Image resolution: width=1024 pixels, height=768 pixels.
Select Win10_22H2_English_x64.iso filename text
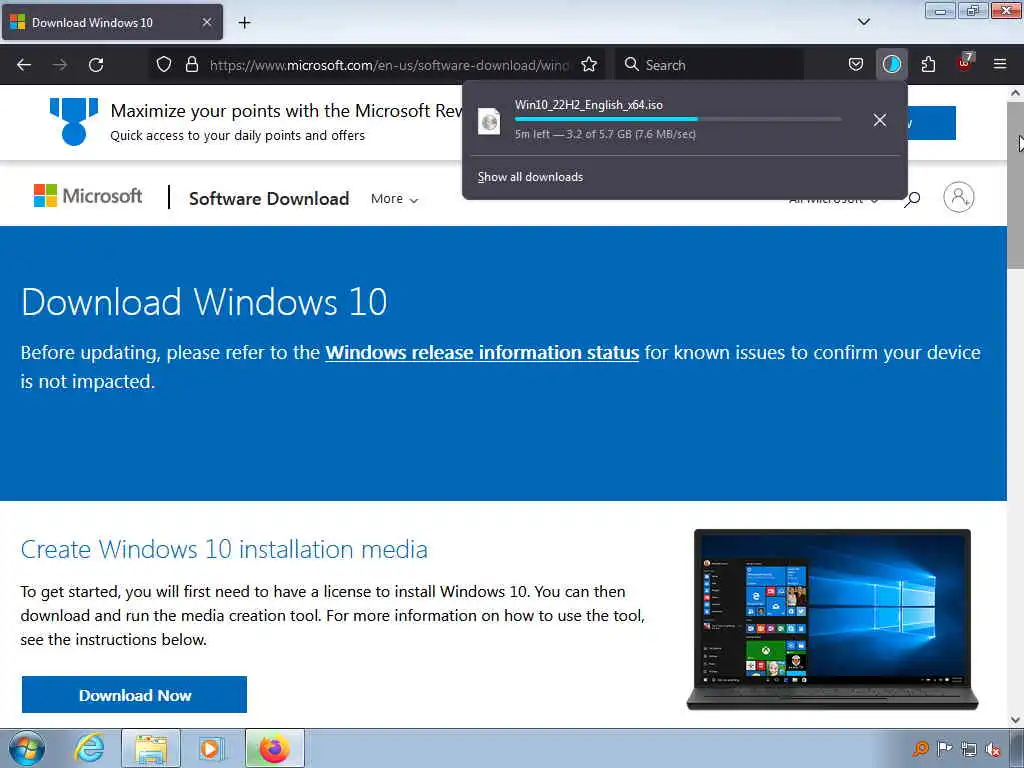[588, 105]
